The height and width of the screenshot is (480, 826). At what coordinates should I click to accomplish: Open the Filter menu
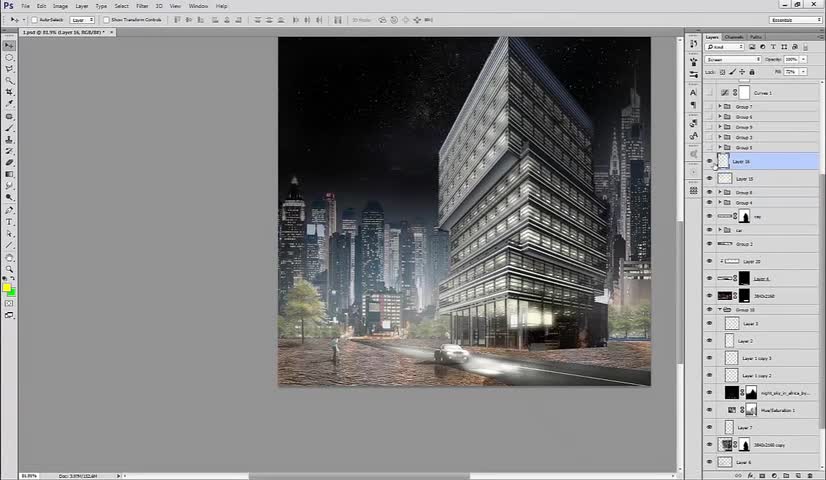pyautogui.click(x=142, y=6)
